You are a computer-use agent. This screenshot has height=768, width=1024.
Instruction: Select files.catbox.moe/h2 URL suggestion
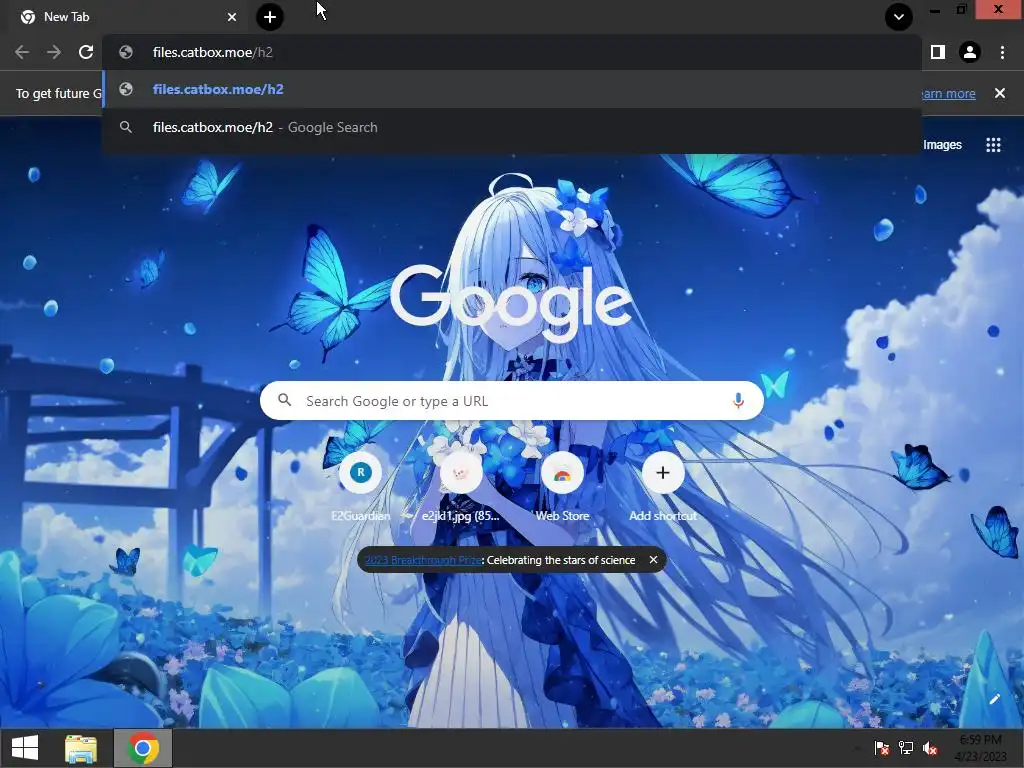(512, 89)
